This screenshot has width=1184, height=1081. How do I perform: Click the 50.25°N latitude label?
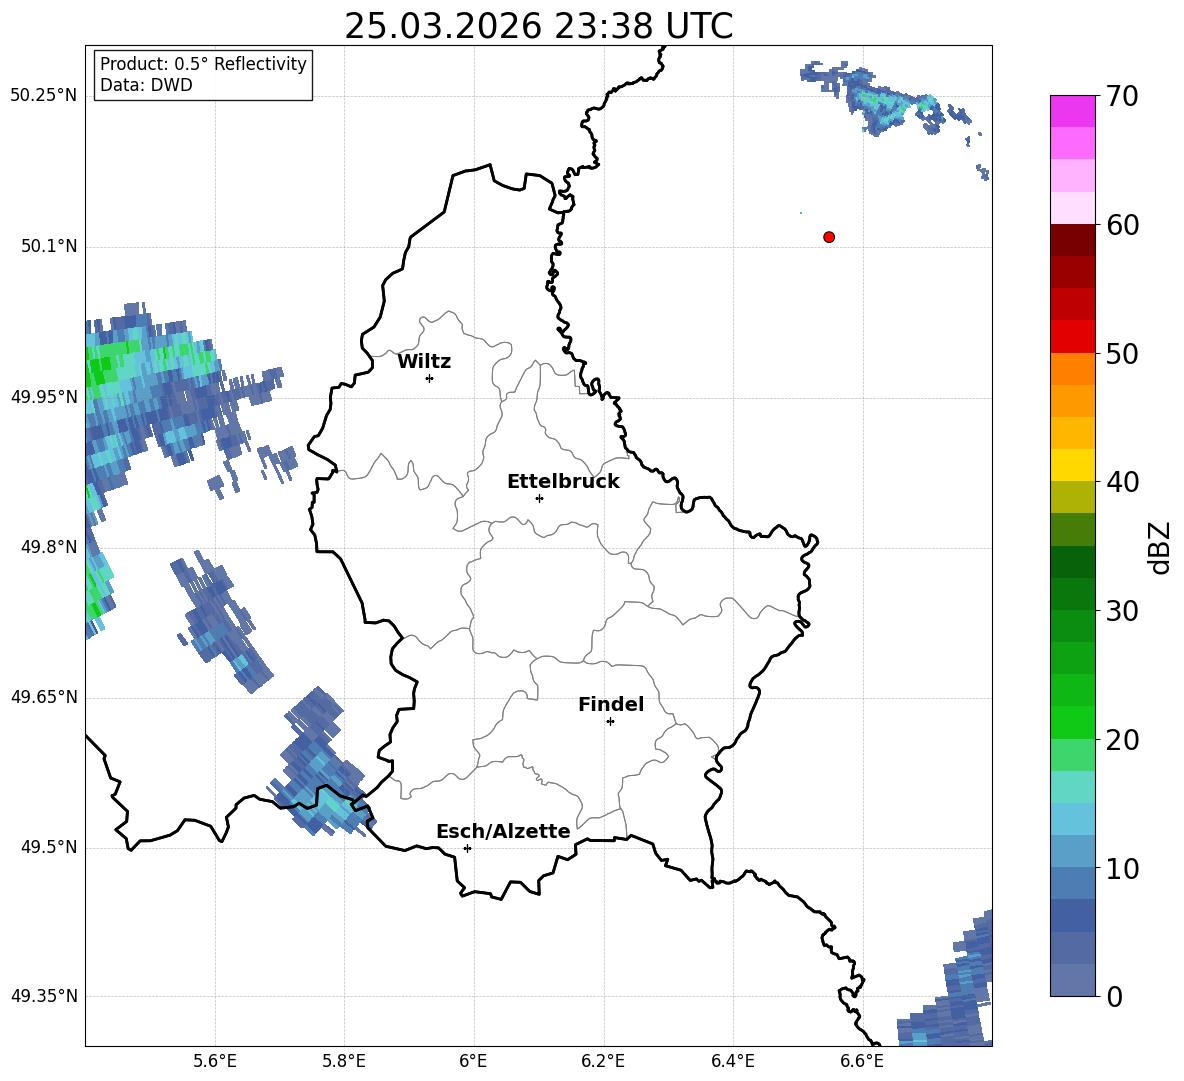tap(44, 96)
